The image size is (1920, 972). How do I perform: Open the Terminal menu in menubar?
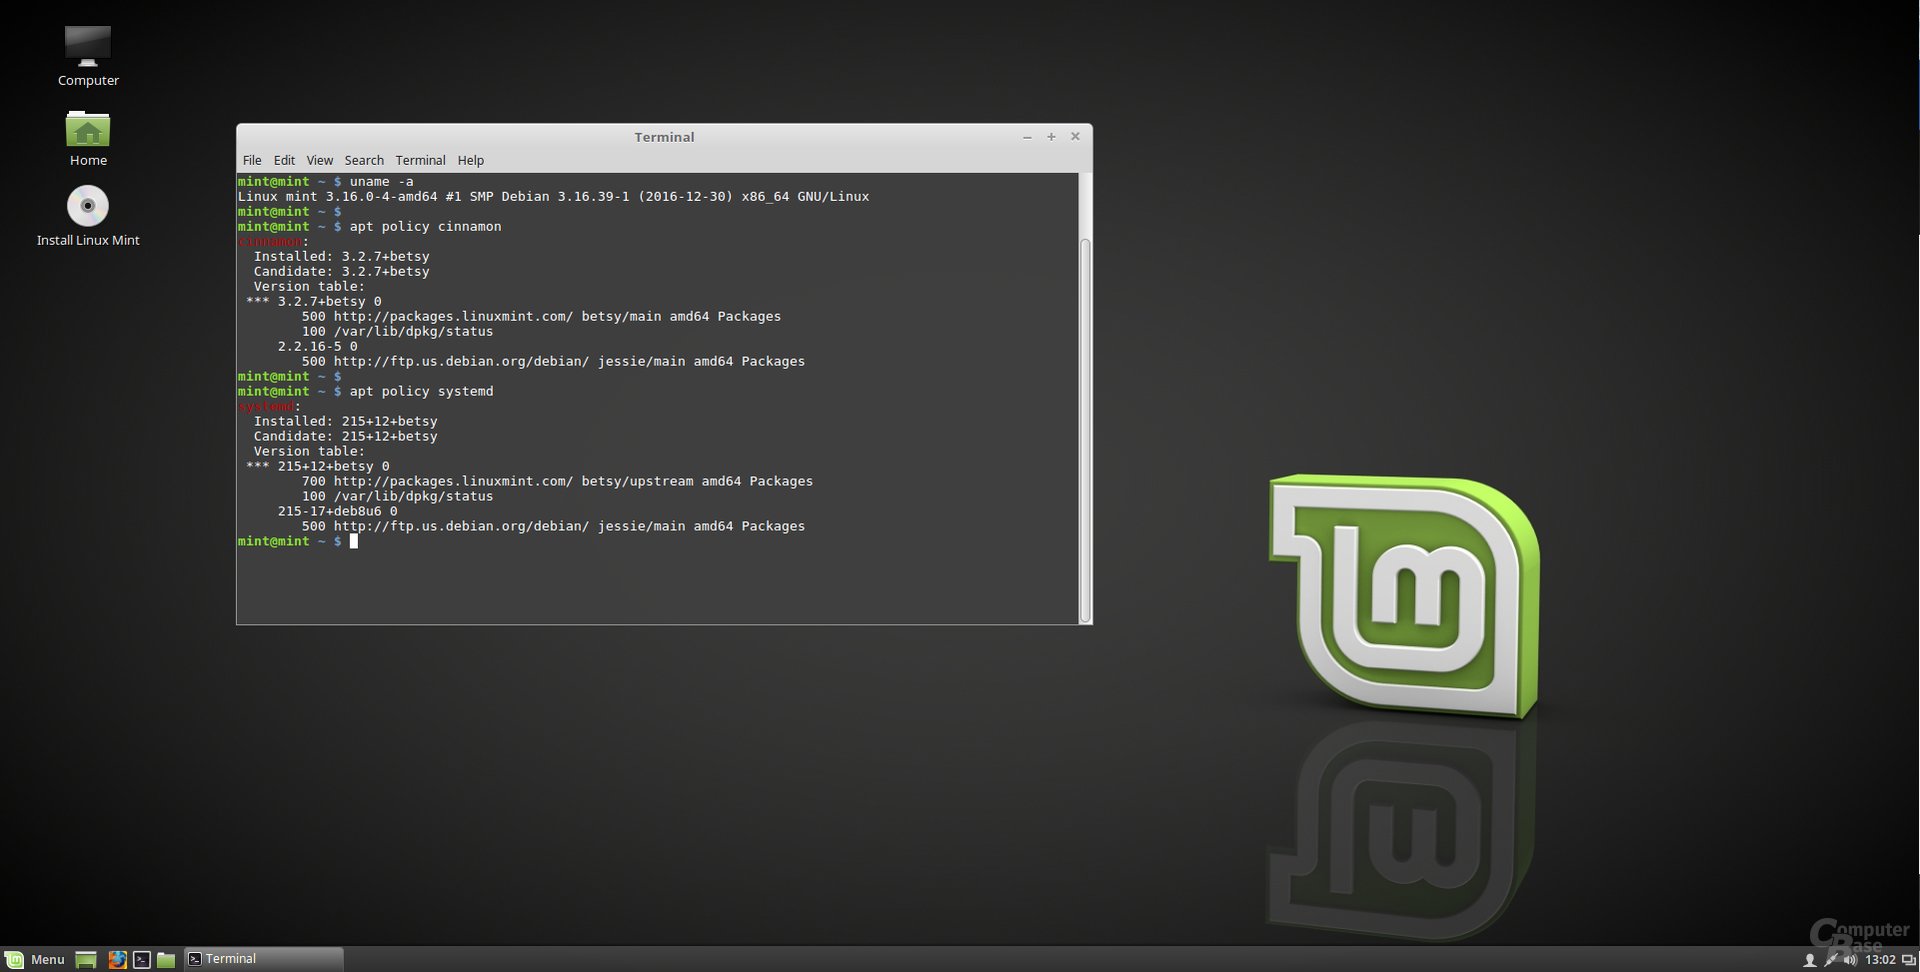click(420, 160)
